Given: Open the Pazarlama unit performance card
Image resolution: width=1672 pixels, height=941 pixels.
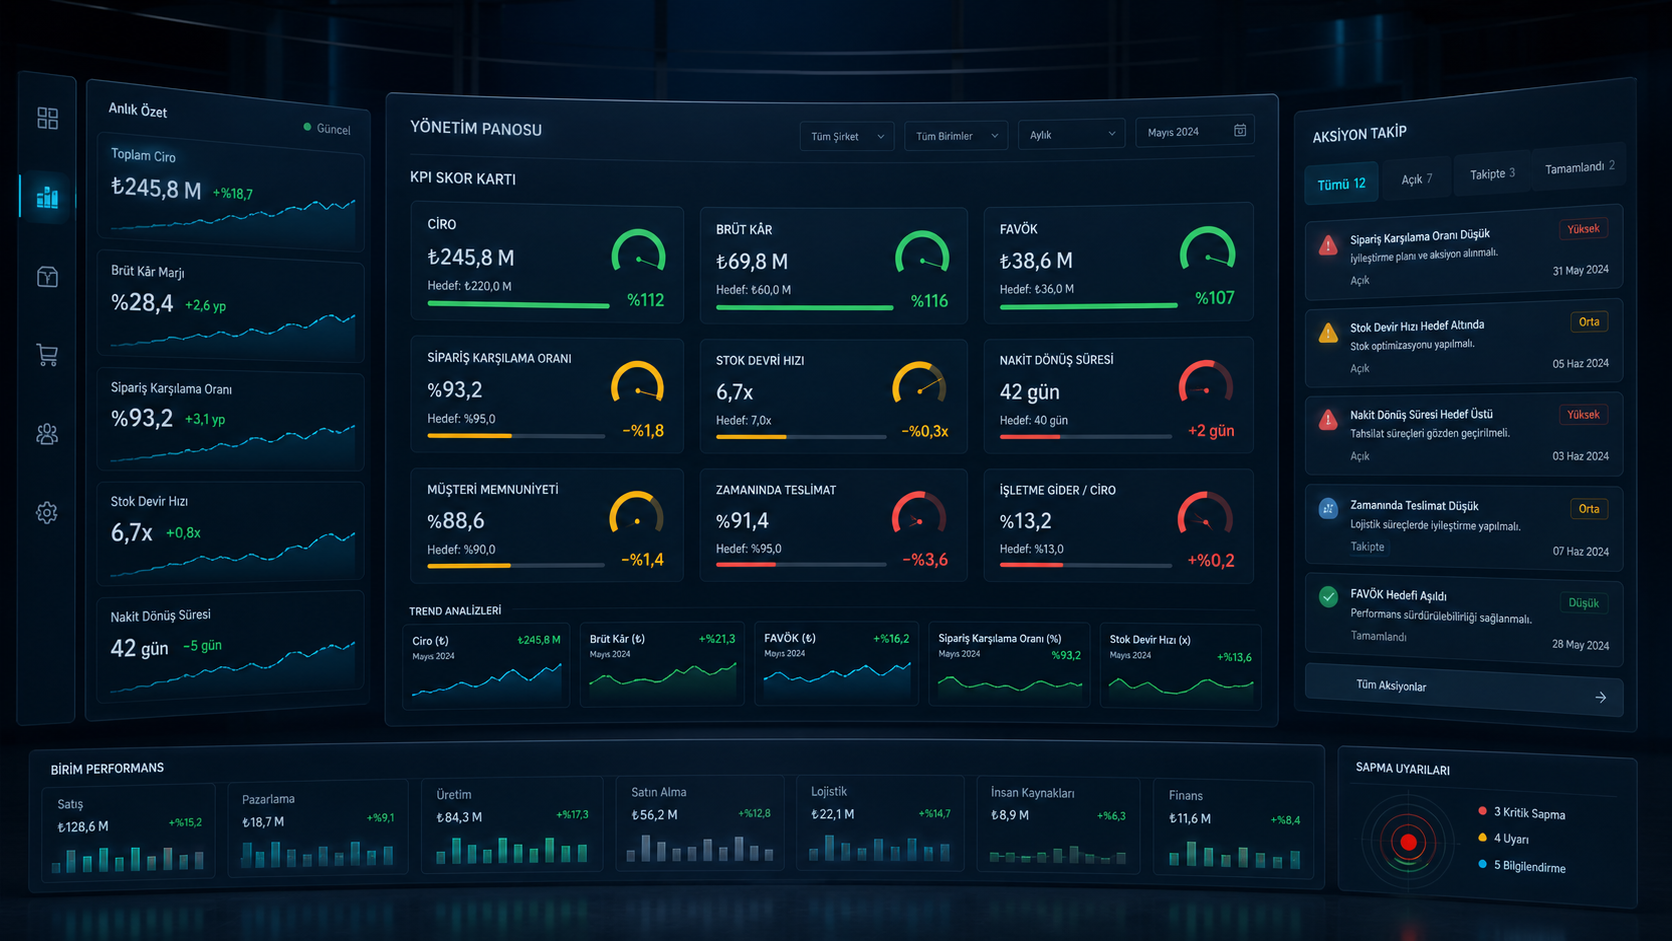Looking at the screenshot, I should (317, 828).
